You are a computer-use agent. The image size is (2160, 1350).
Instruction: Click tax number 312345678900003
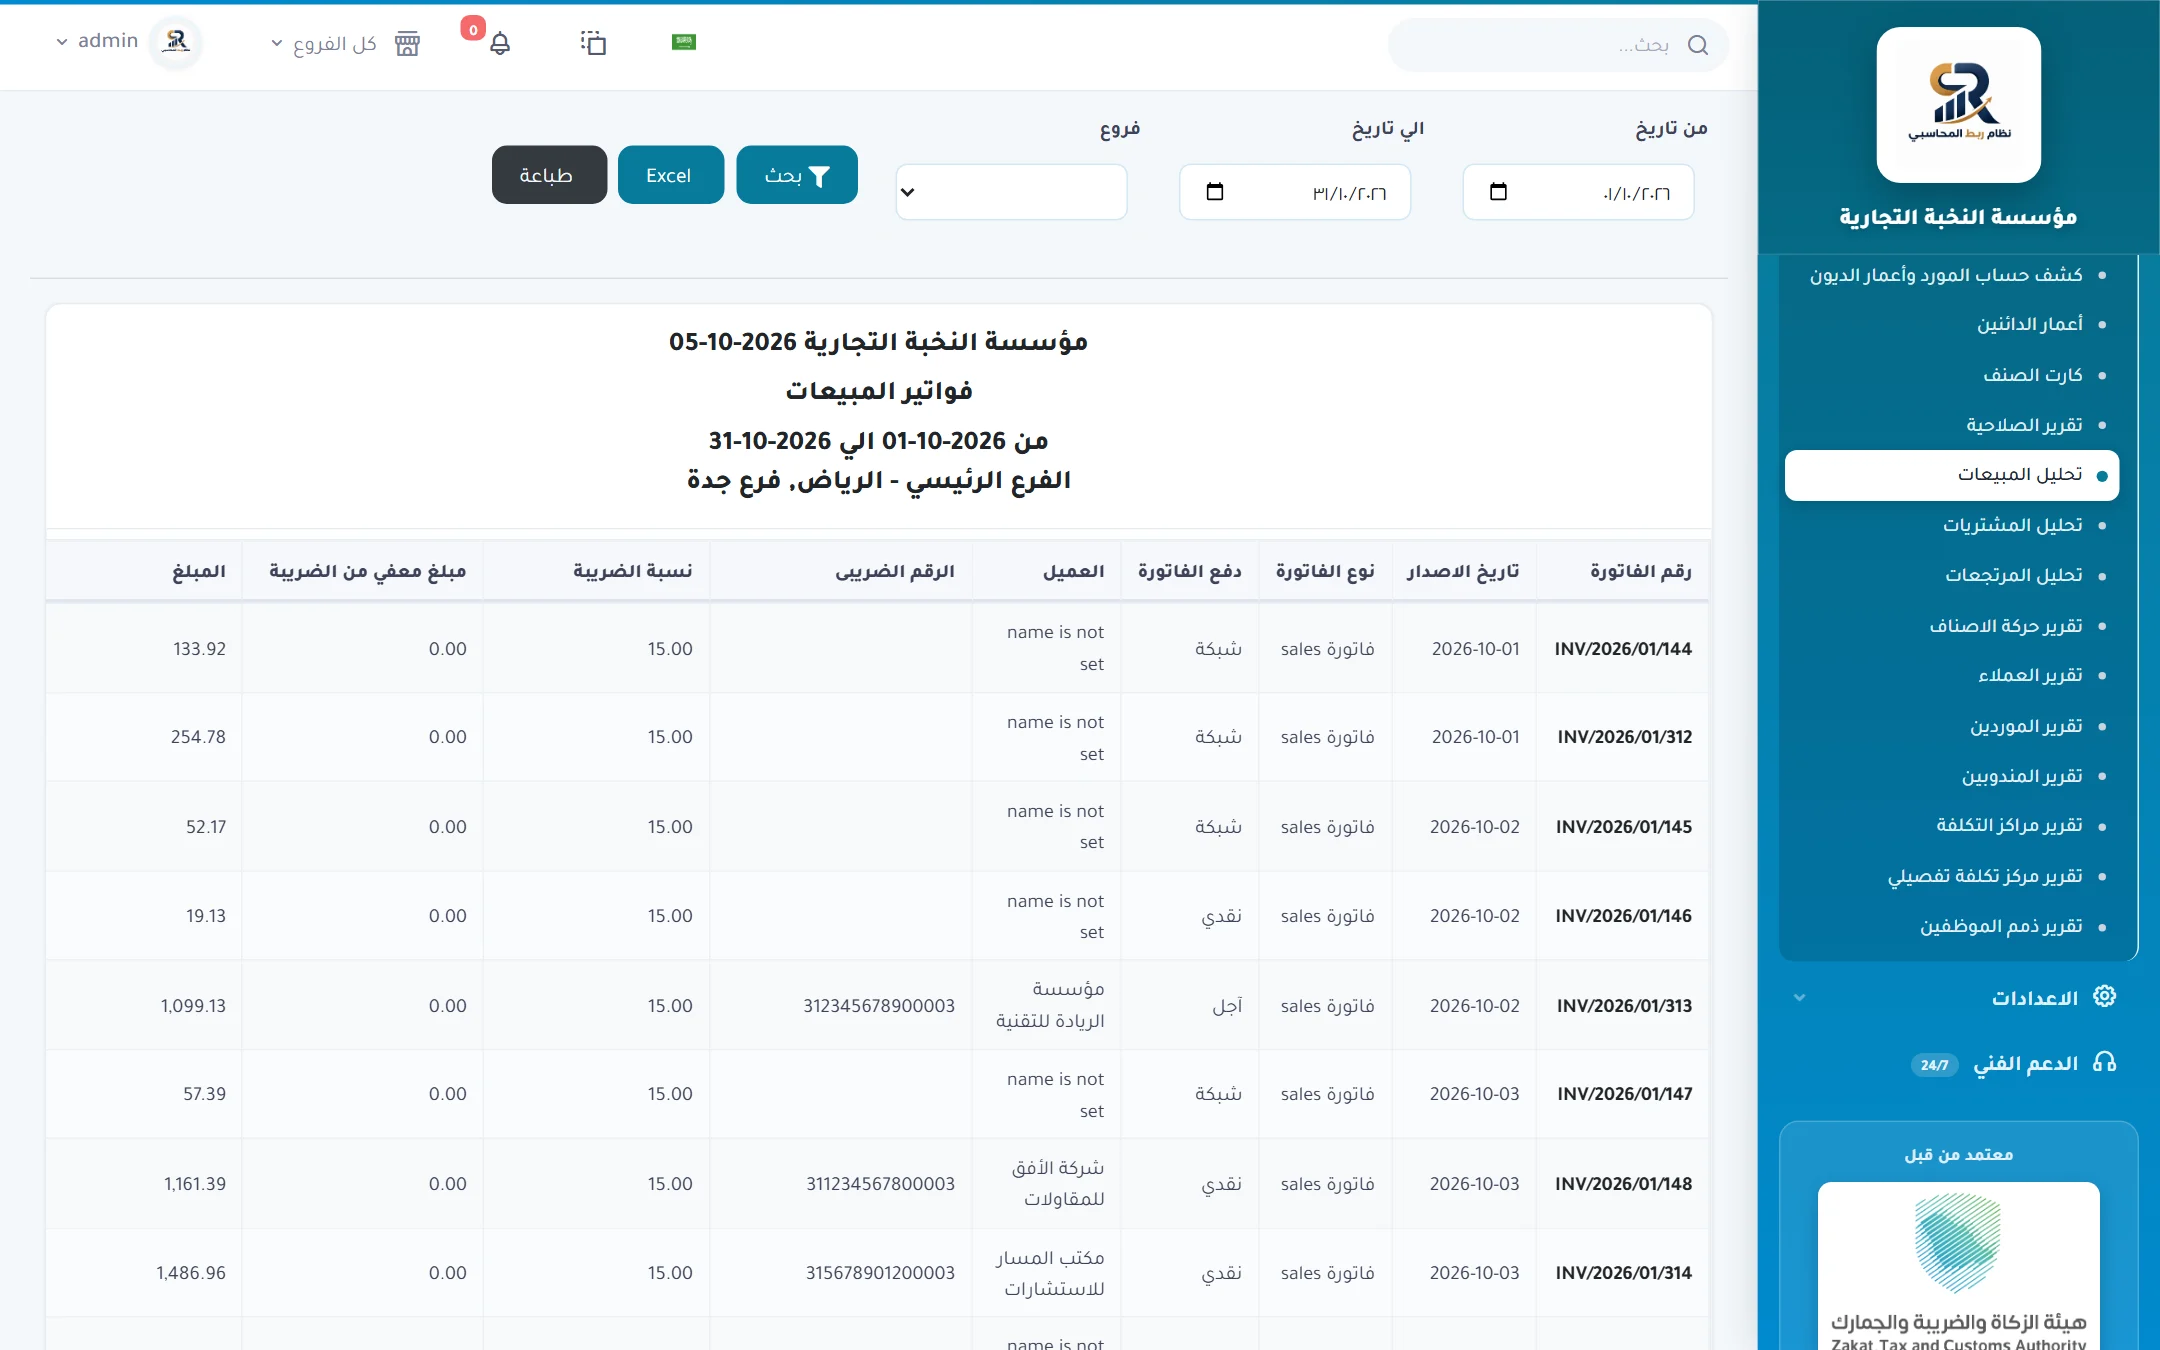point(879,1006)
